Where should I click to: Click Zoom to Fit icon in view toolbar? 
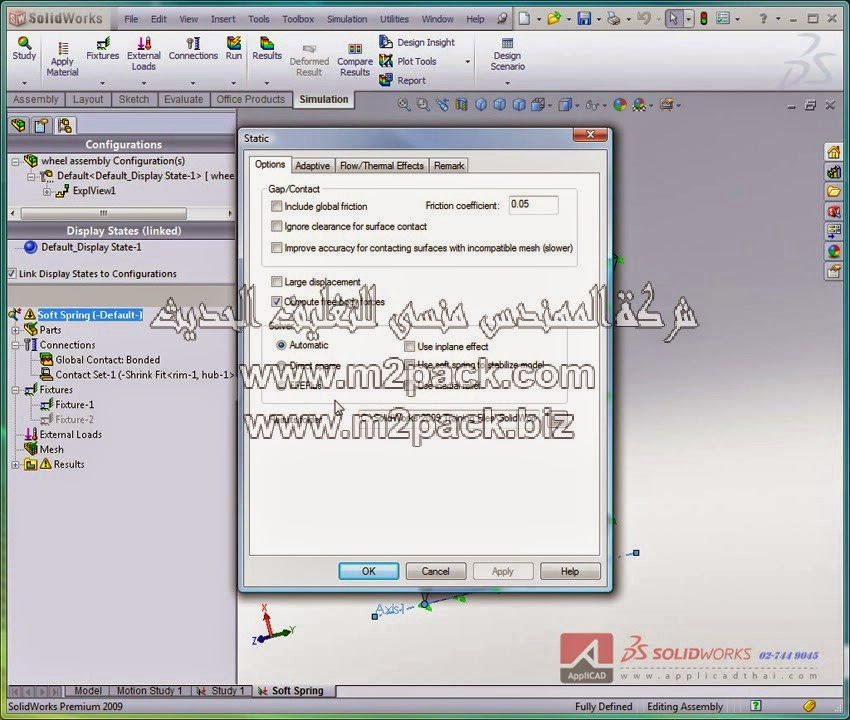click(403, 105)
